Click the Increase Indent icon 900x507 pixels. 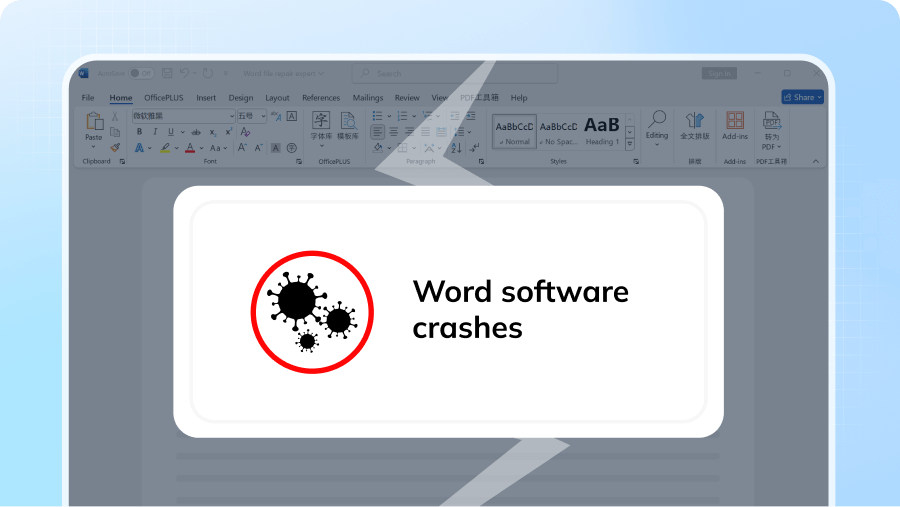[471, 116]
